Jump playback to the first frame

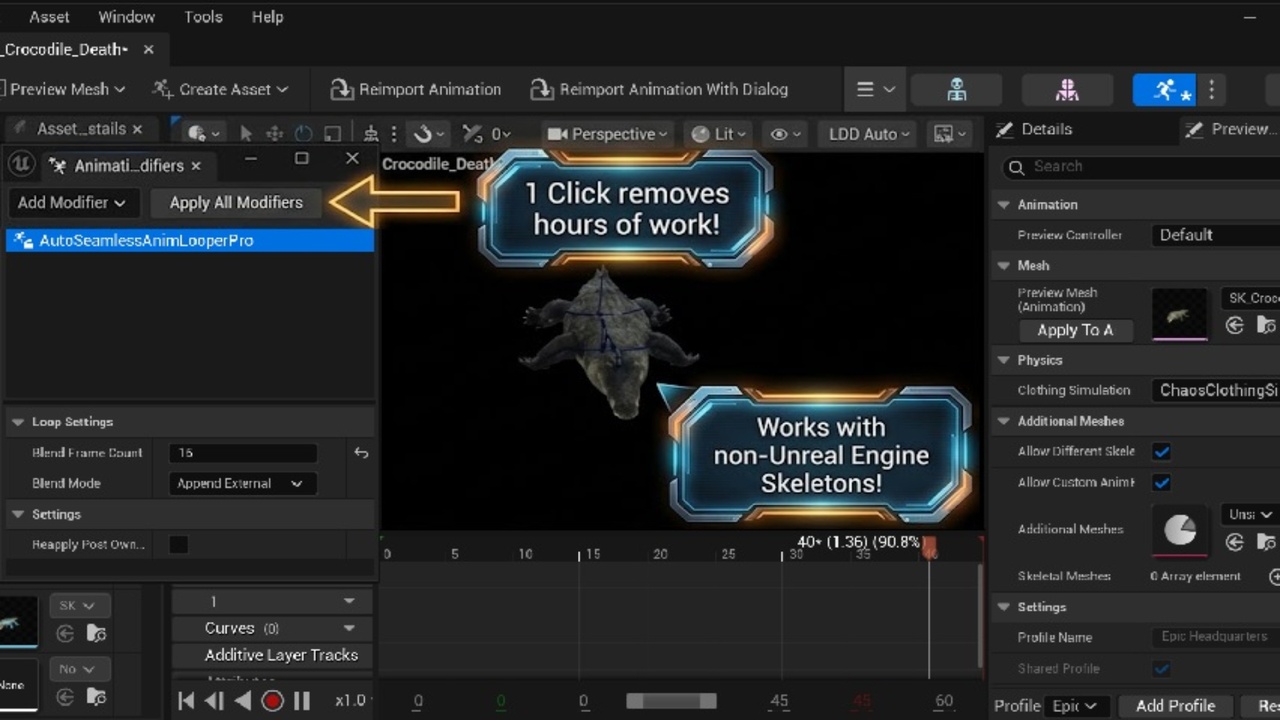pyautogui.click(x=186, y=701)
